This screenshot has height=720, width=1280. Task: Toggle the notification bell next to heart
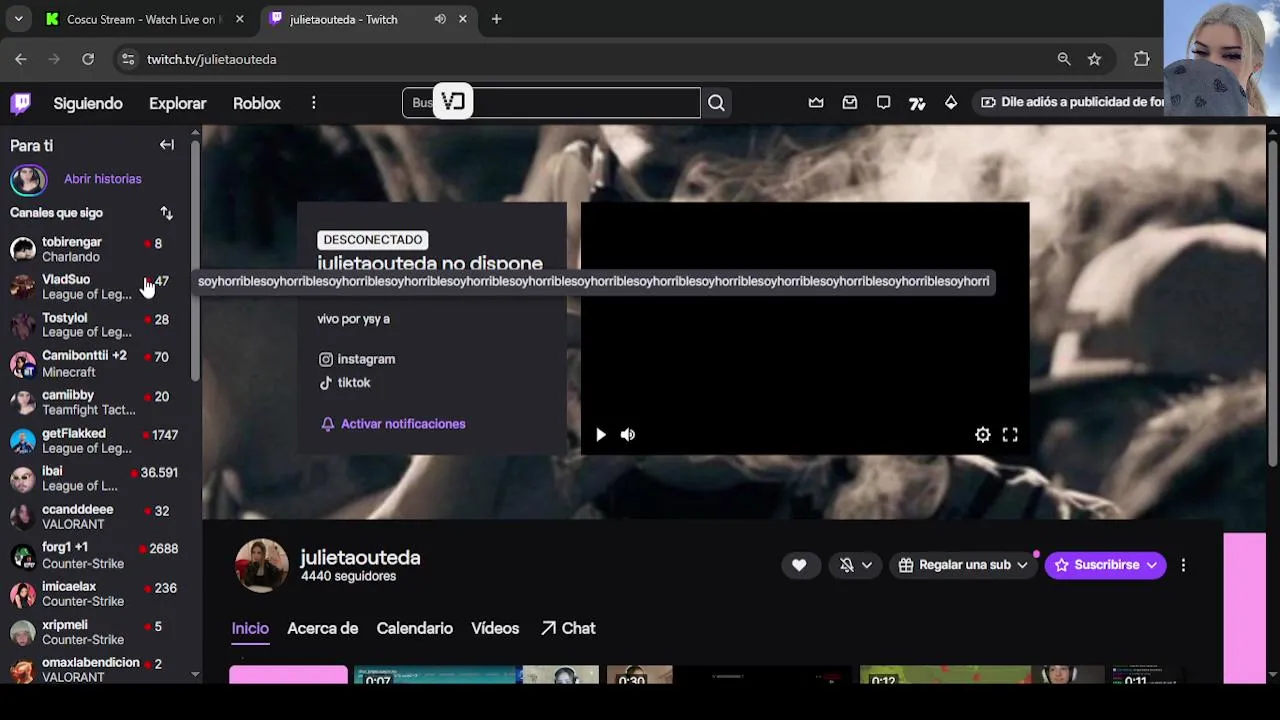(847, 565)
